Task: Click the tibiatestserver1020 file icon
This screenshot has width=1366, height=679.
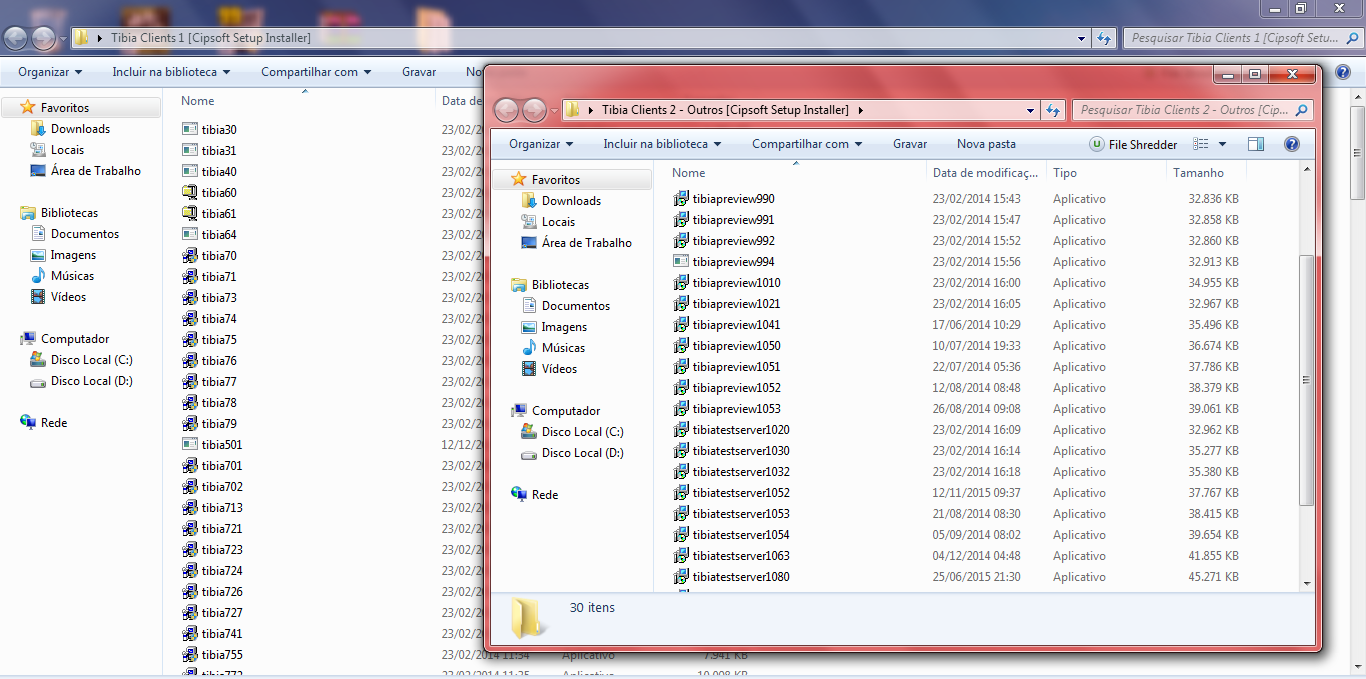Action: pyautogui.click(x=681, y=430)
